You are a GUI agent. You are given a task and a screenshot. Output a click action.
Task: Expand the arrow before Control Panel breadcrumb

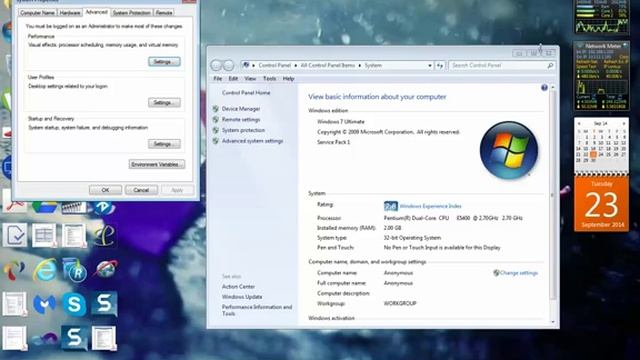tap(253, 65)
